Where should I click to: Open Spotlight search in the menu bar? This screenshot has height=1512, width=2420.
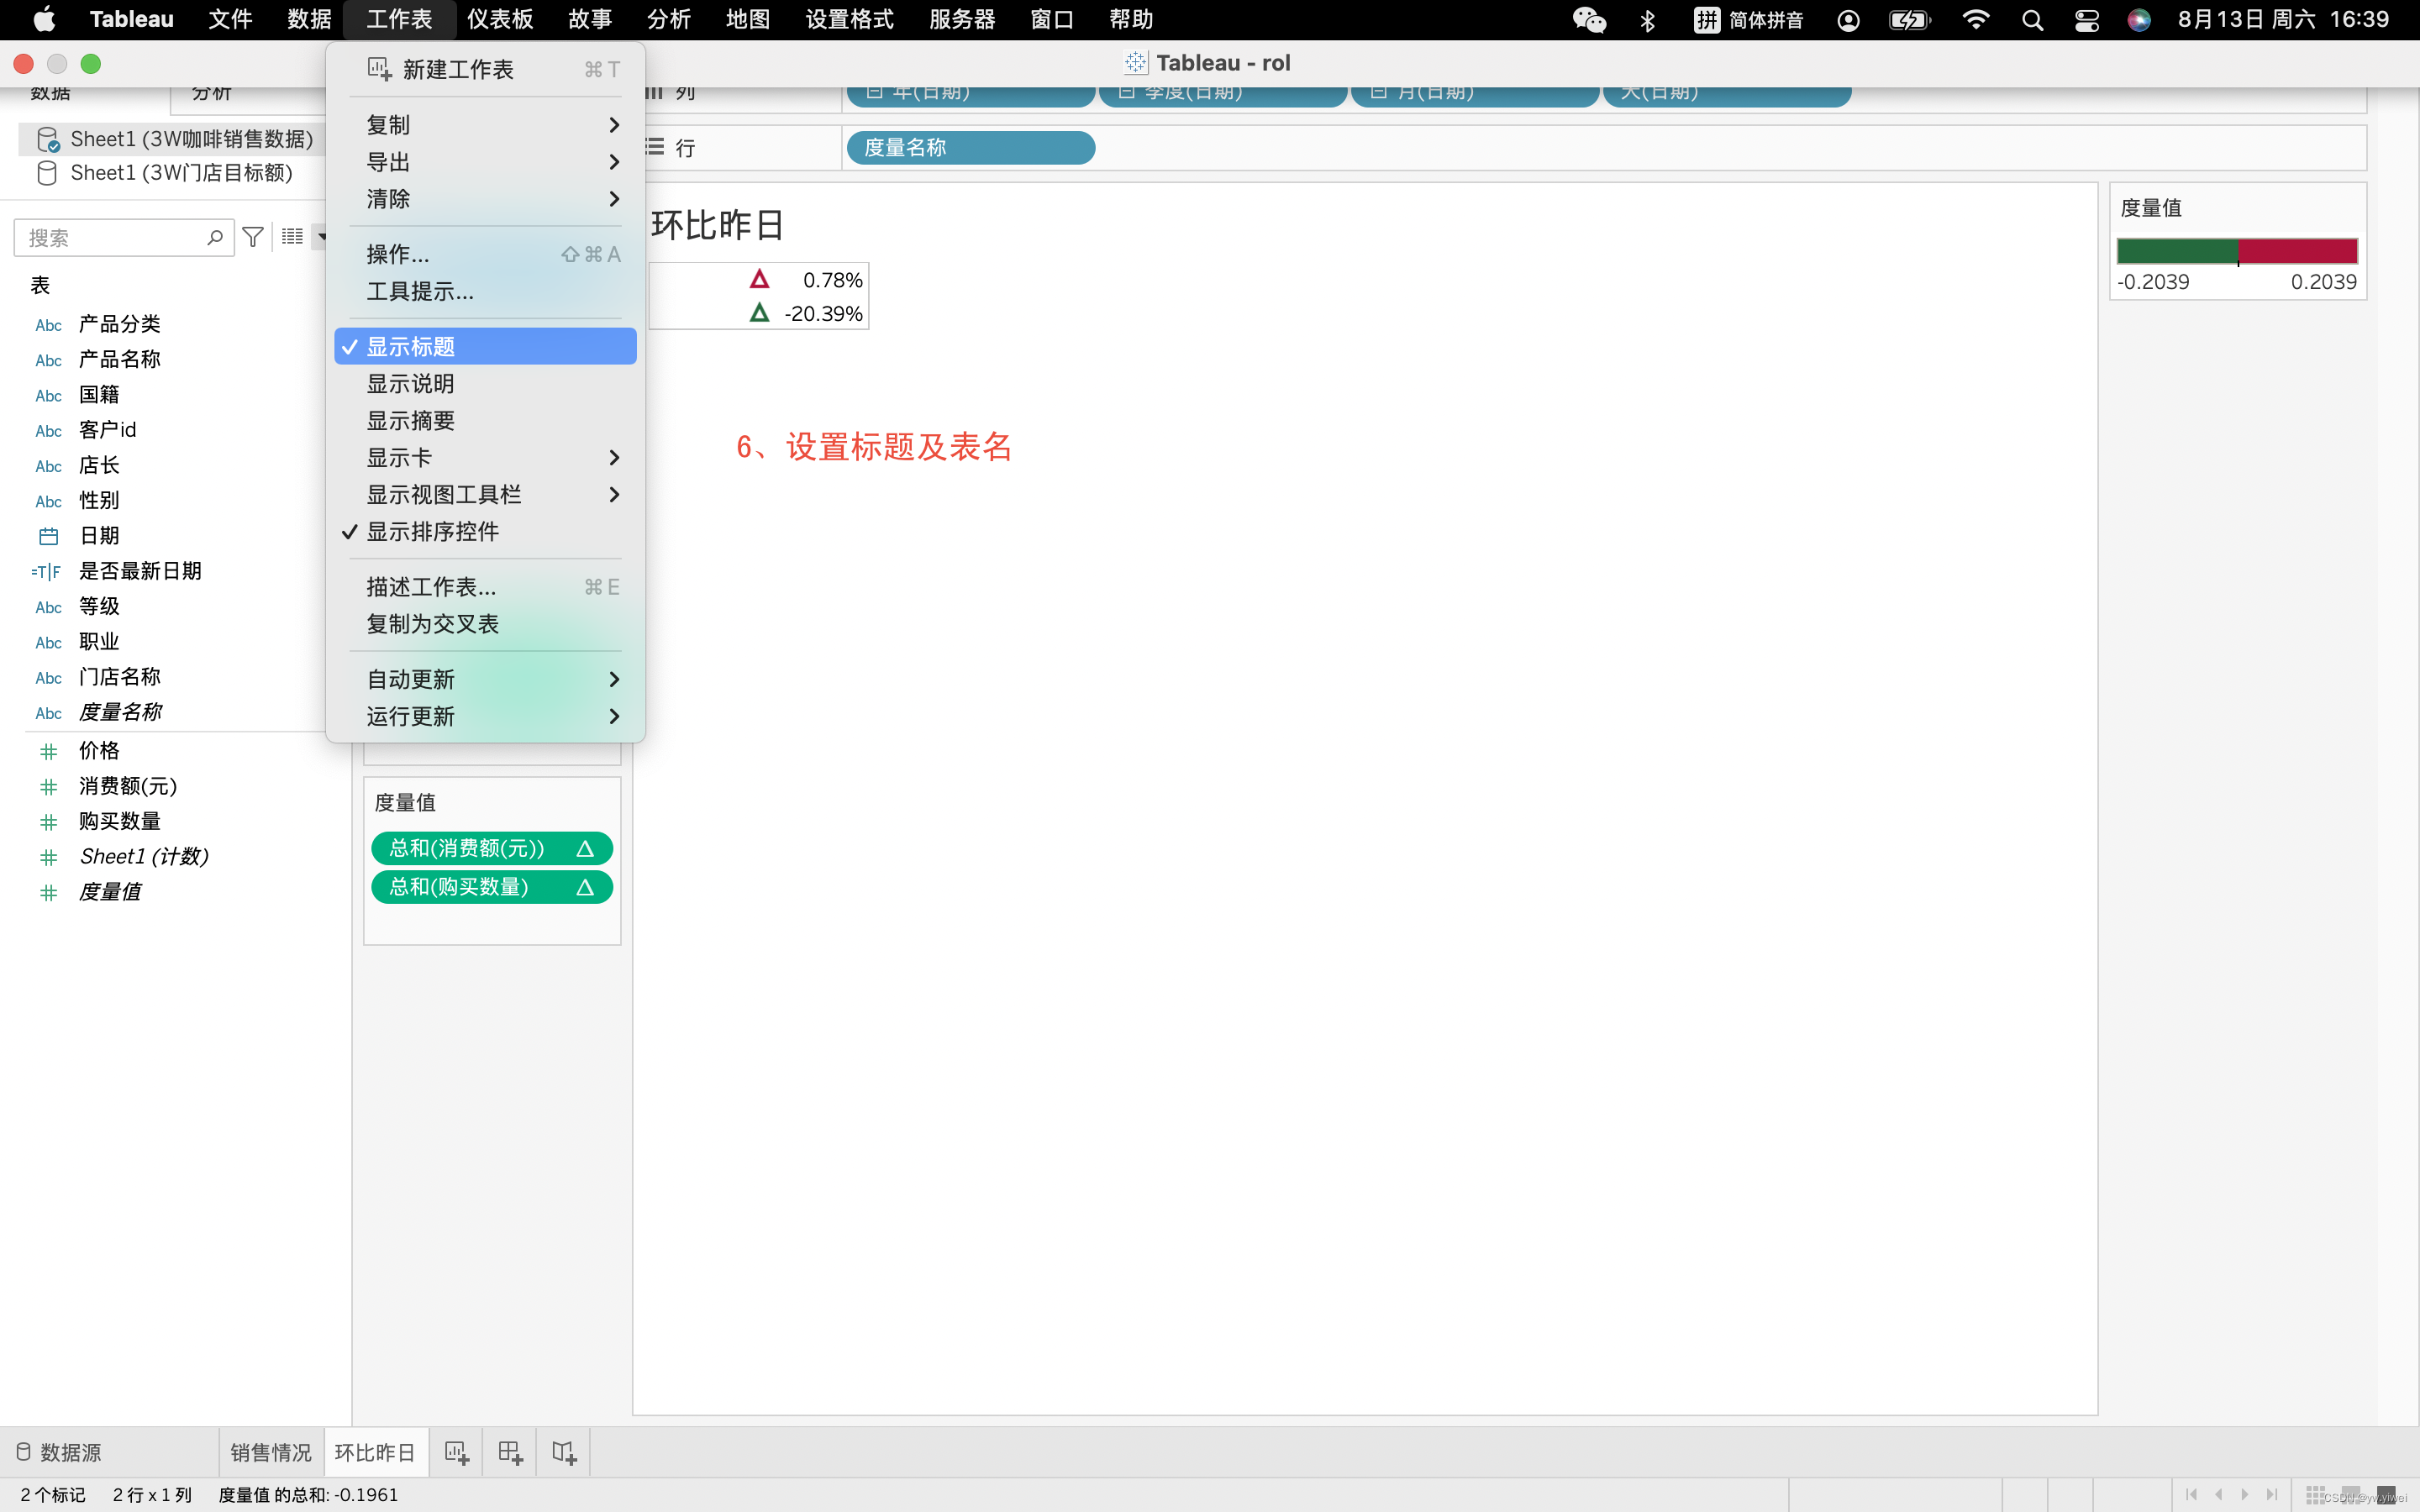[x=2032, y=19]
